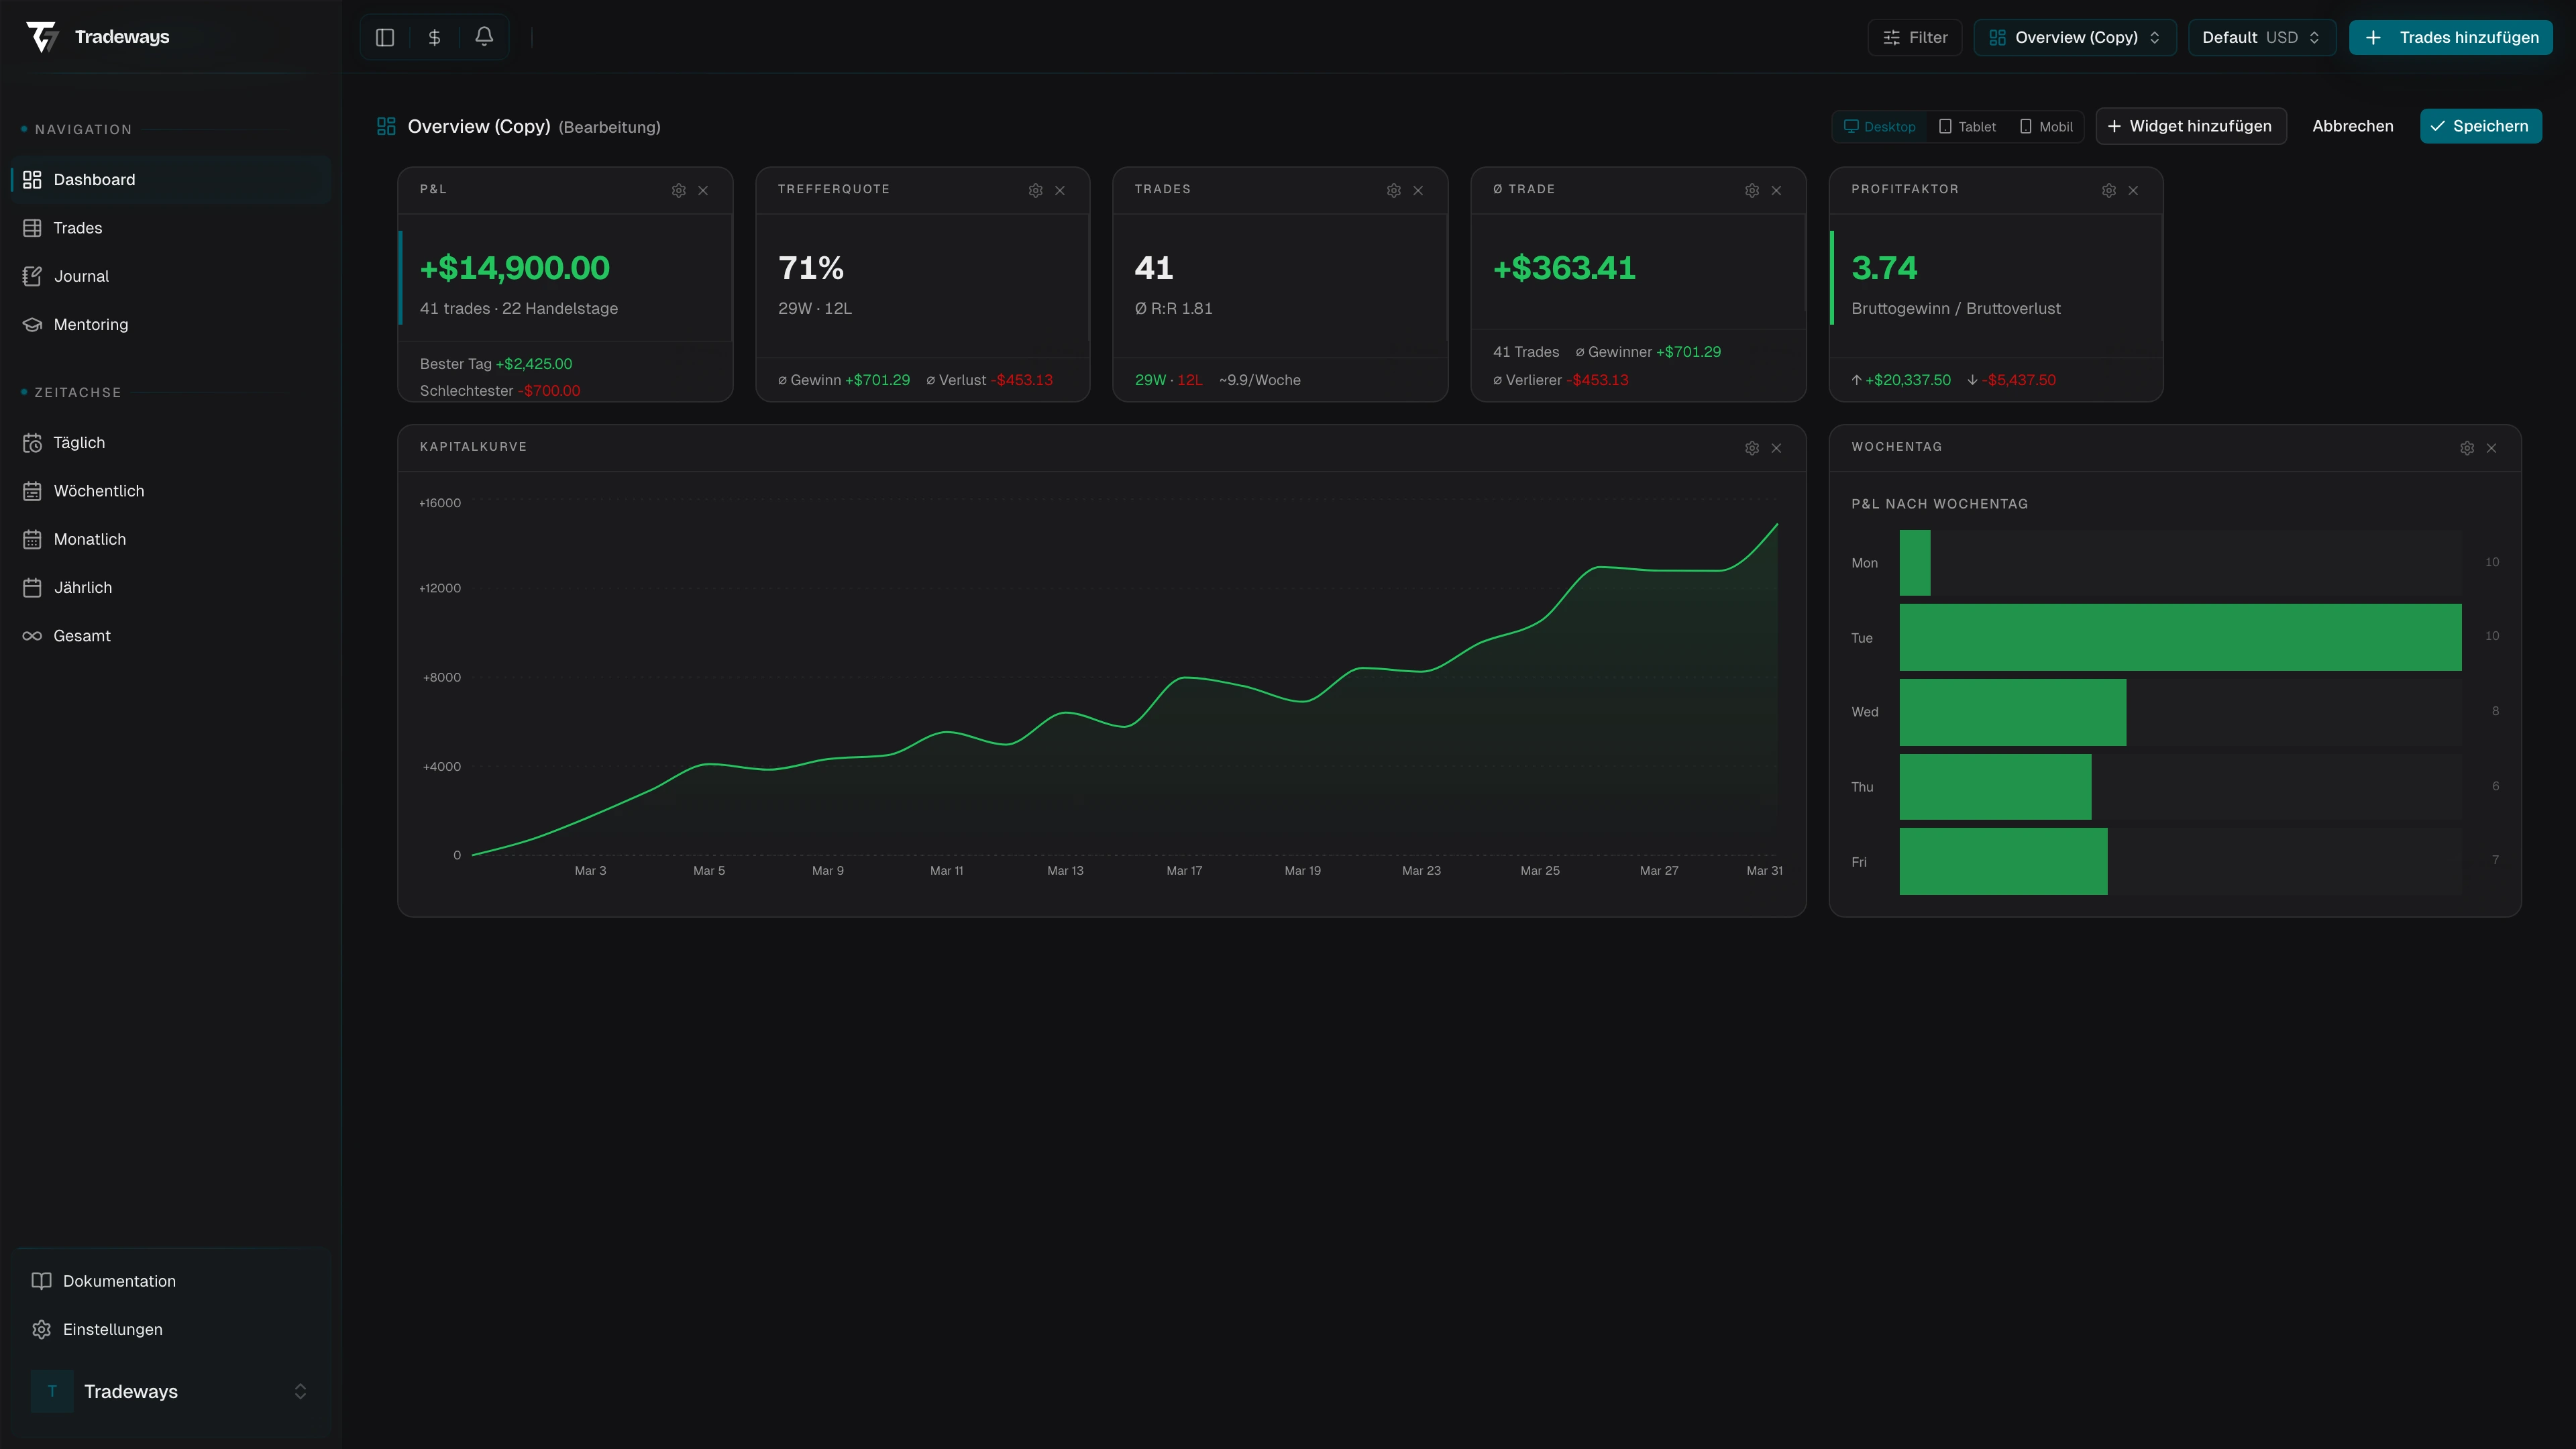This screenshot has width=2576, height=1449.
Task: Click the Speichern button
Action: click(x=2481, y=126)
